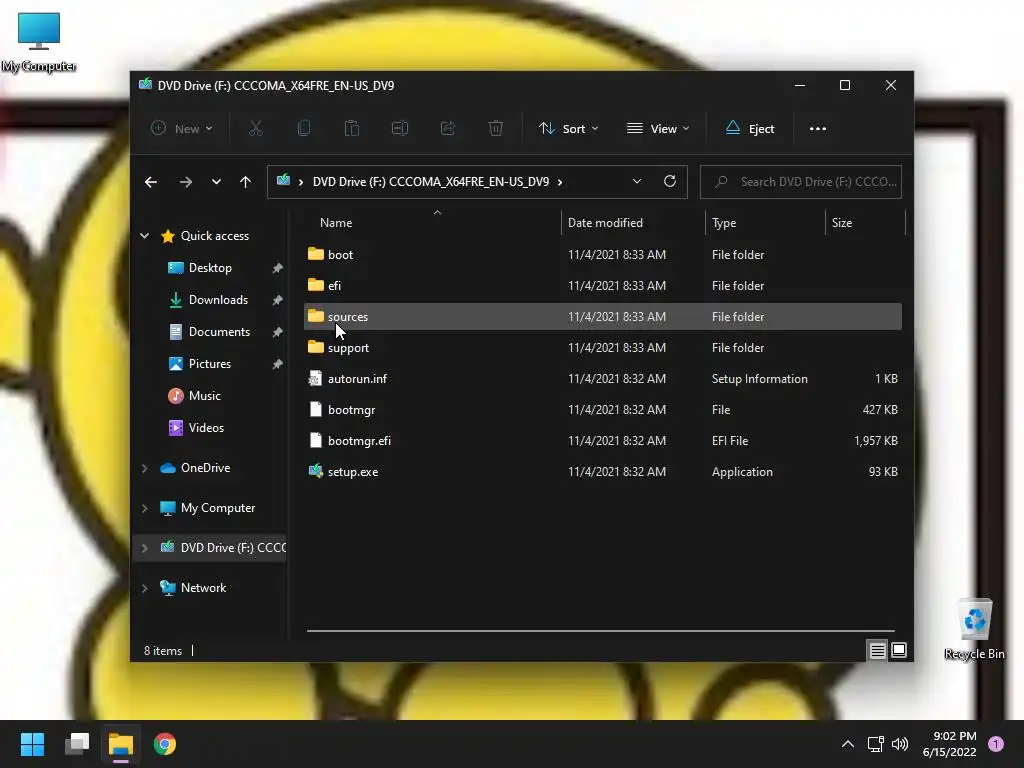
Task: Show hidden system tray icons
Action: tap(848, 744)
